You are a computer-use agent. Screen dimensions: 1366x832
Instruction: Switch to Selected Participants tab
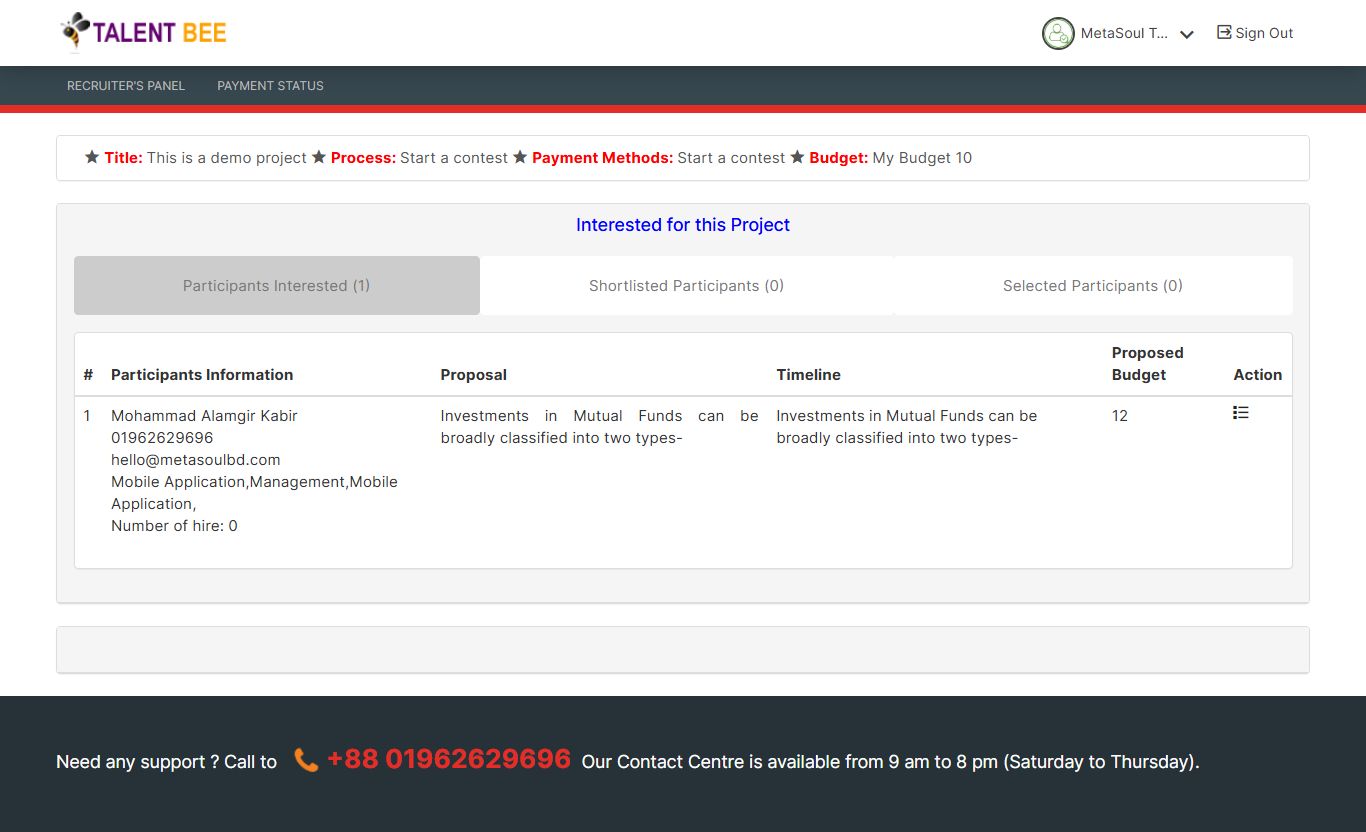click(1092, 286)
